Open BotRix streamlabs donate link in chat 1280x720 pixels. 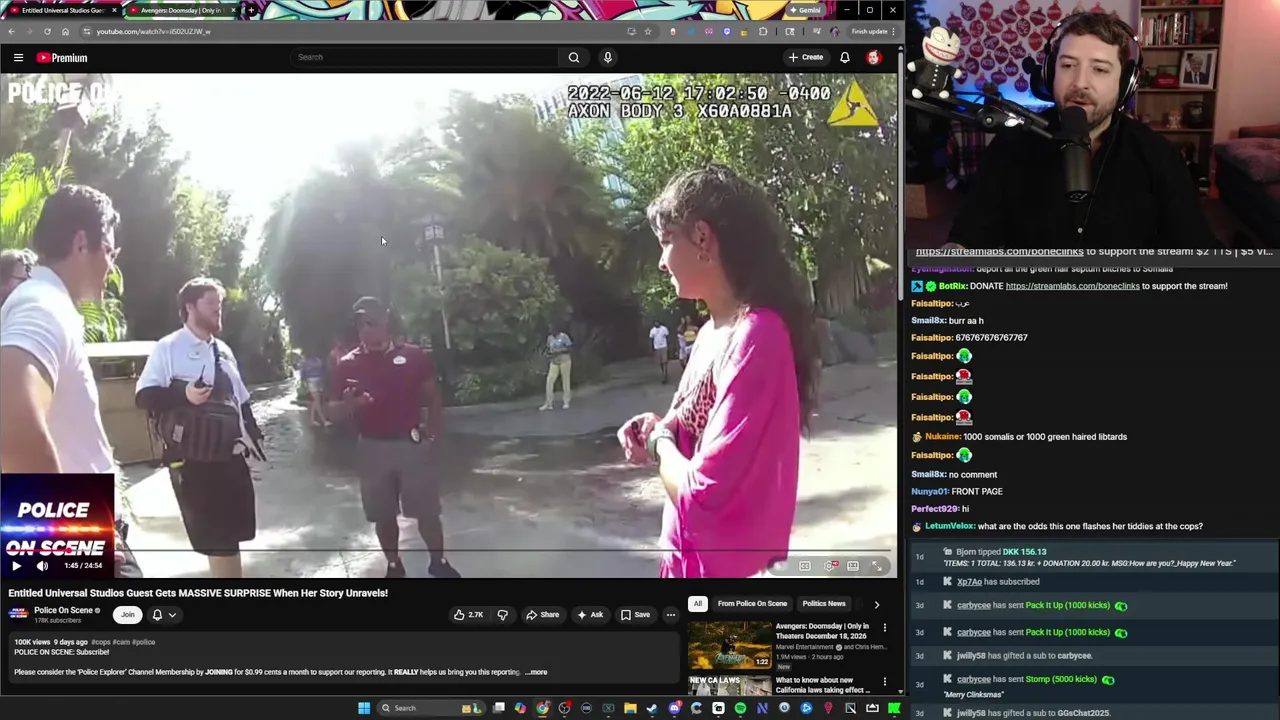[x=1072, y=286]
